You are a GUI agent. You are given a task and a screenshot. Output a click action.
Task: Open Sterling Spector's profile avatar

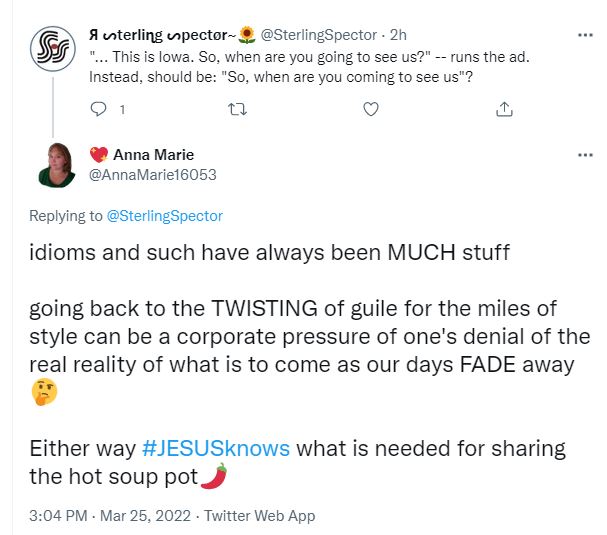tap(52, 45)
